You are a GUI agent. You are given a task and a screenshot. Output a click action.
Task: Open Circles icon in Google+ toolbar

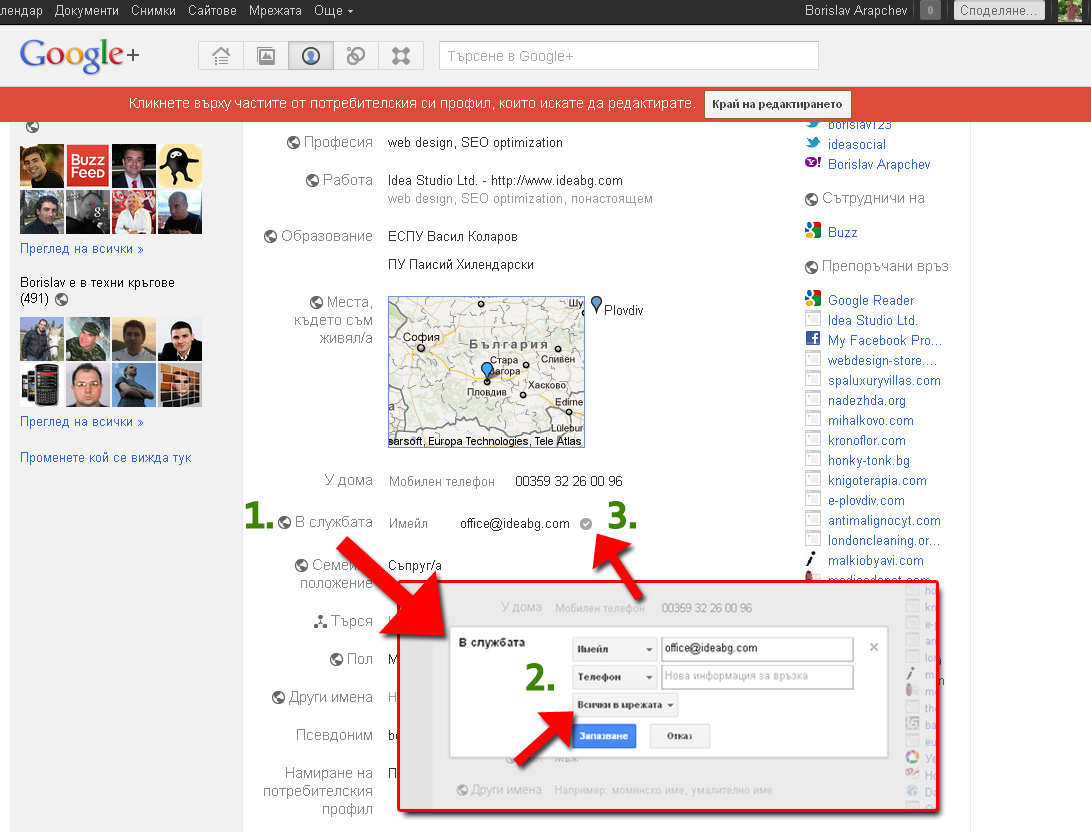[x=356, y=56]
